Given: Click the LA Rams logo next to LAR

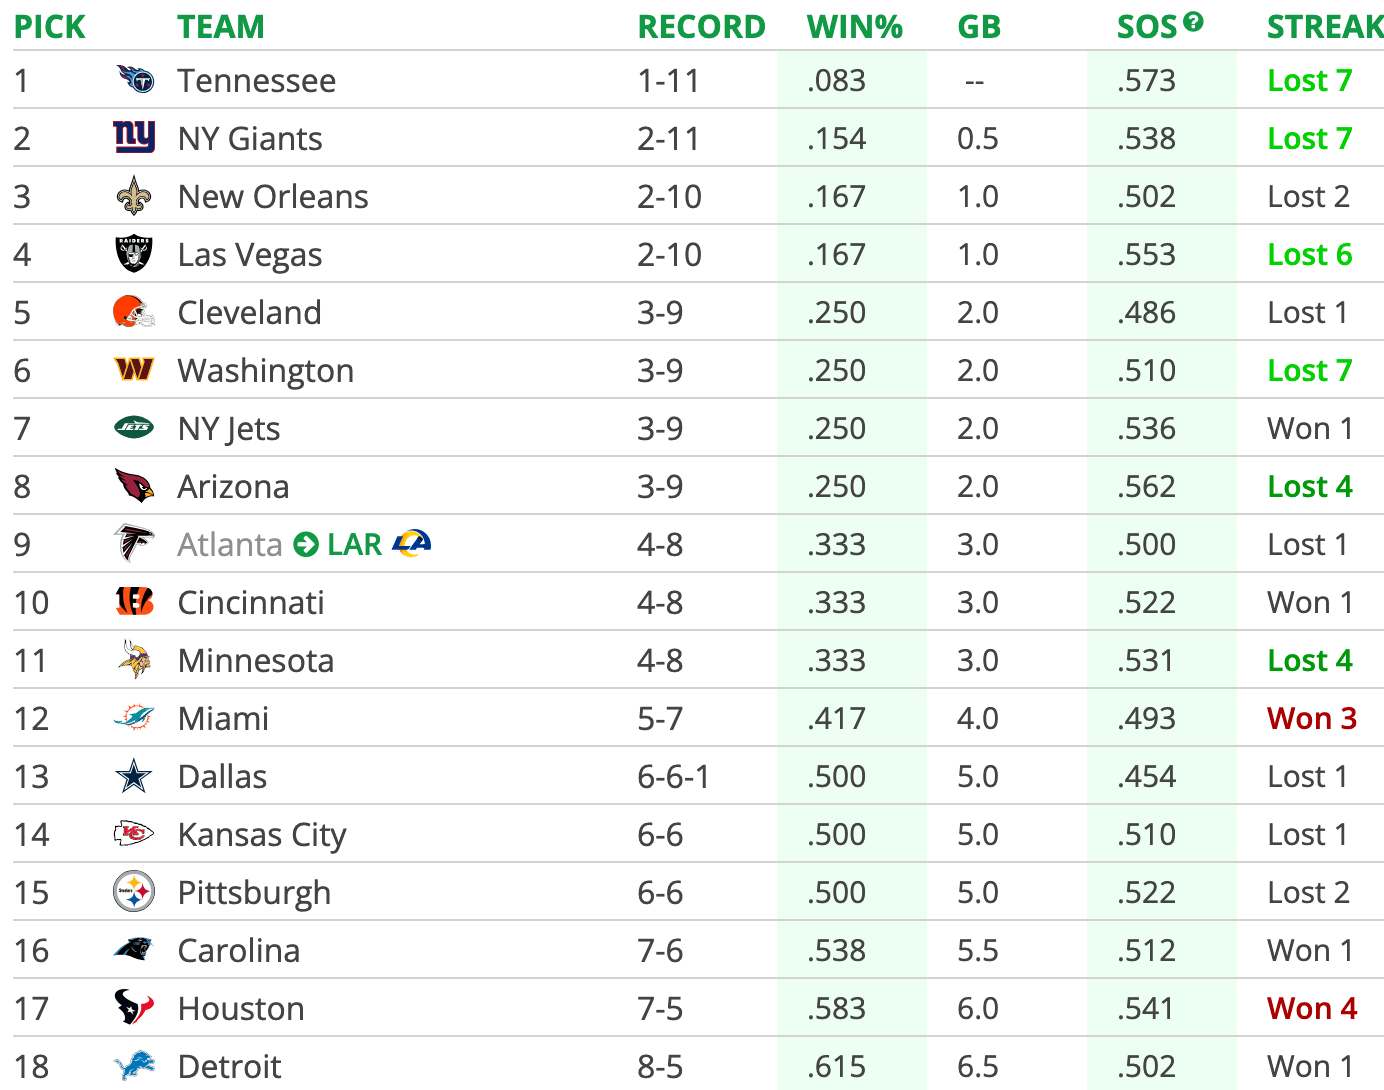Looking at the screenshot, I should point(412,543).
